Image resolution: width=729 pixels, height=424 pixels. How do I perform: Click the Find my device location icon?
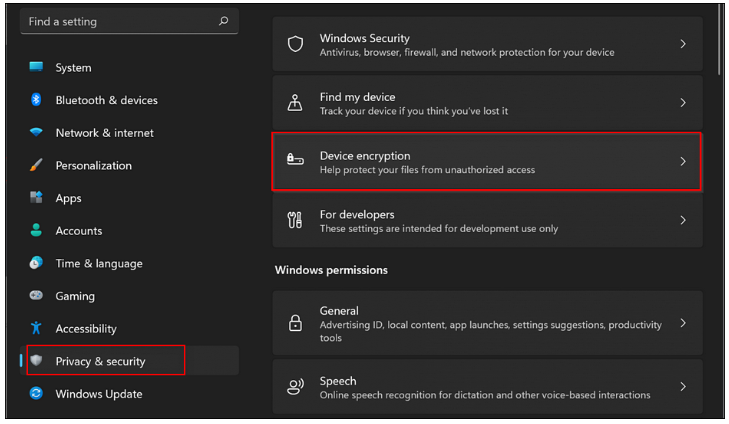pyautogui.click(x=295, y=103)
